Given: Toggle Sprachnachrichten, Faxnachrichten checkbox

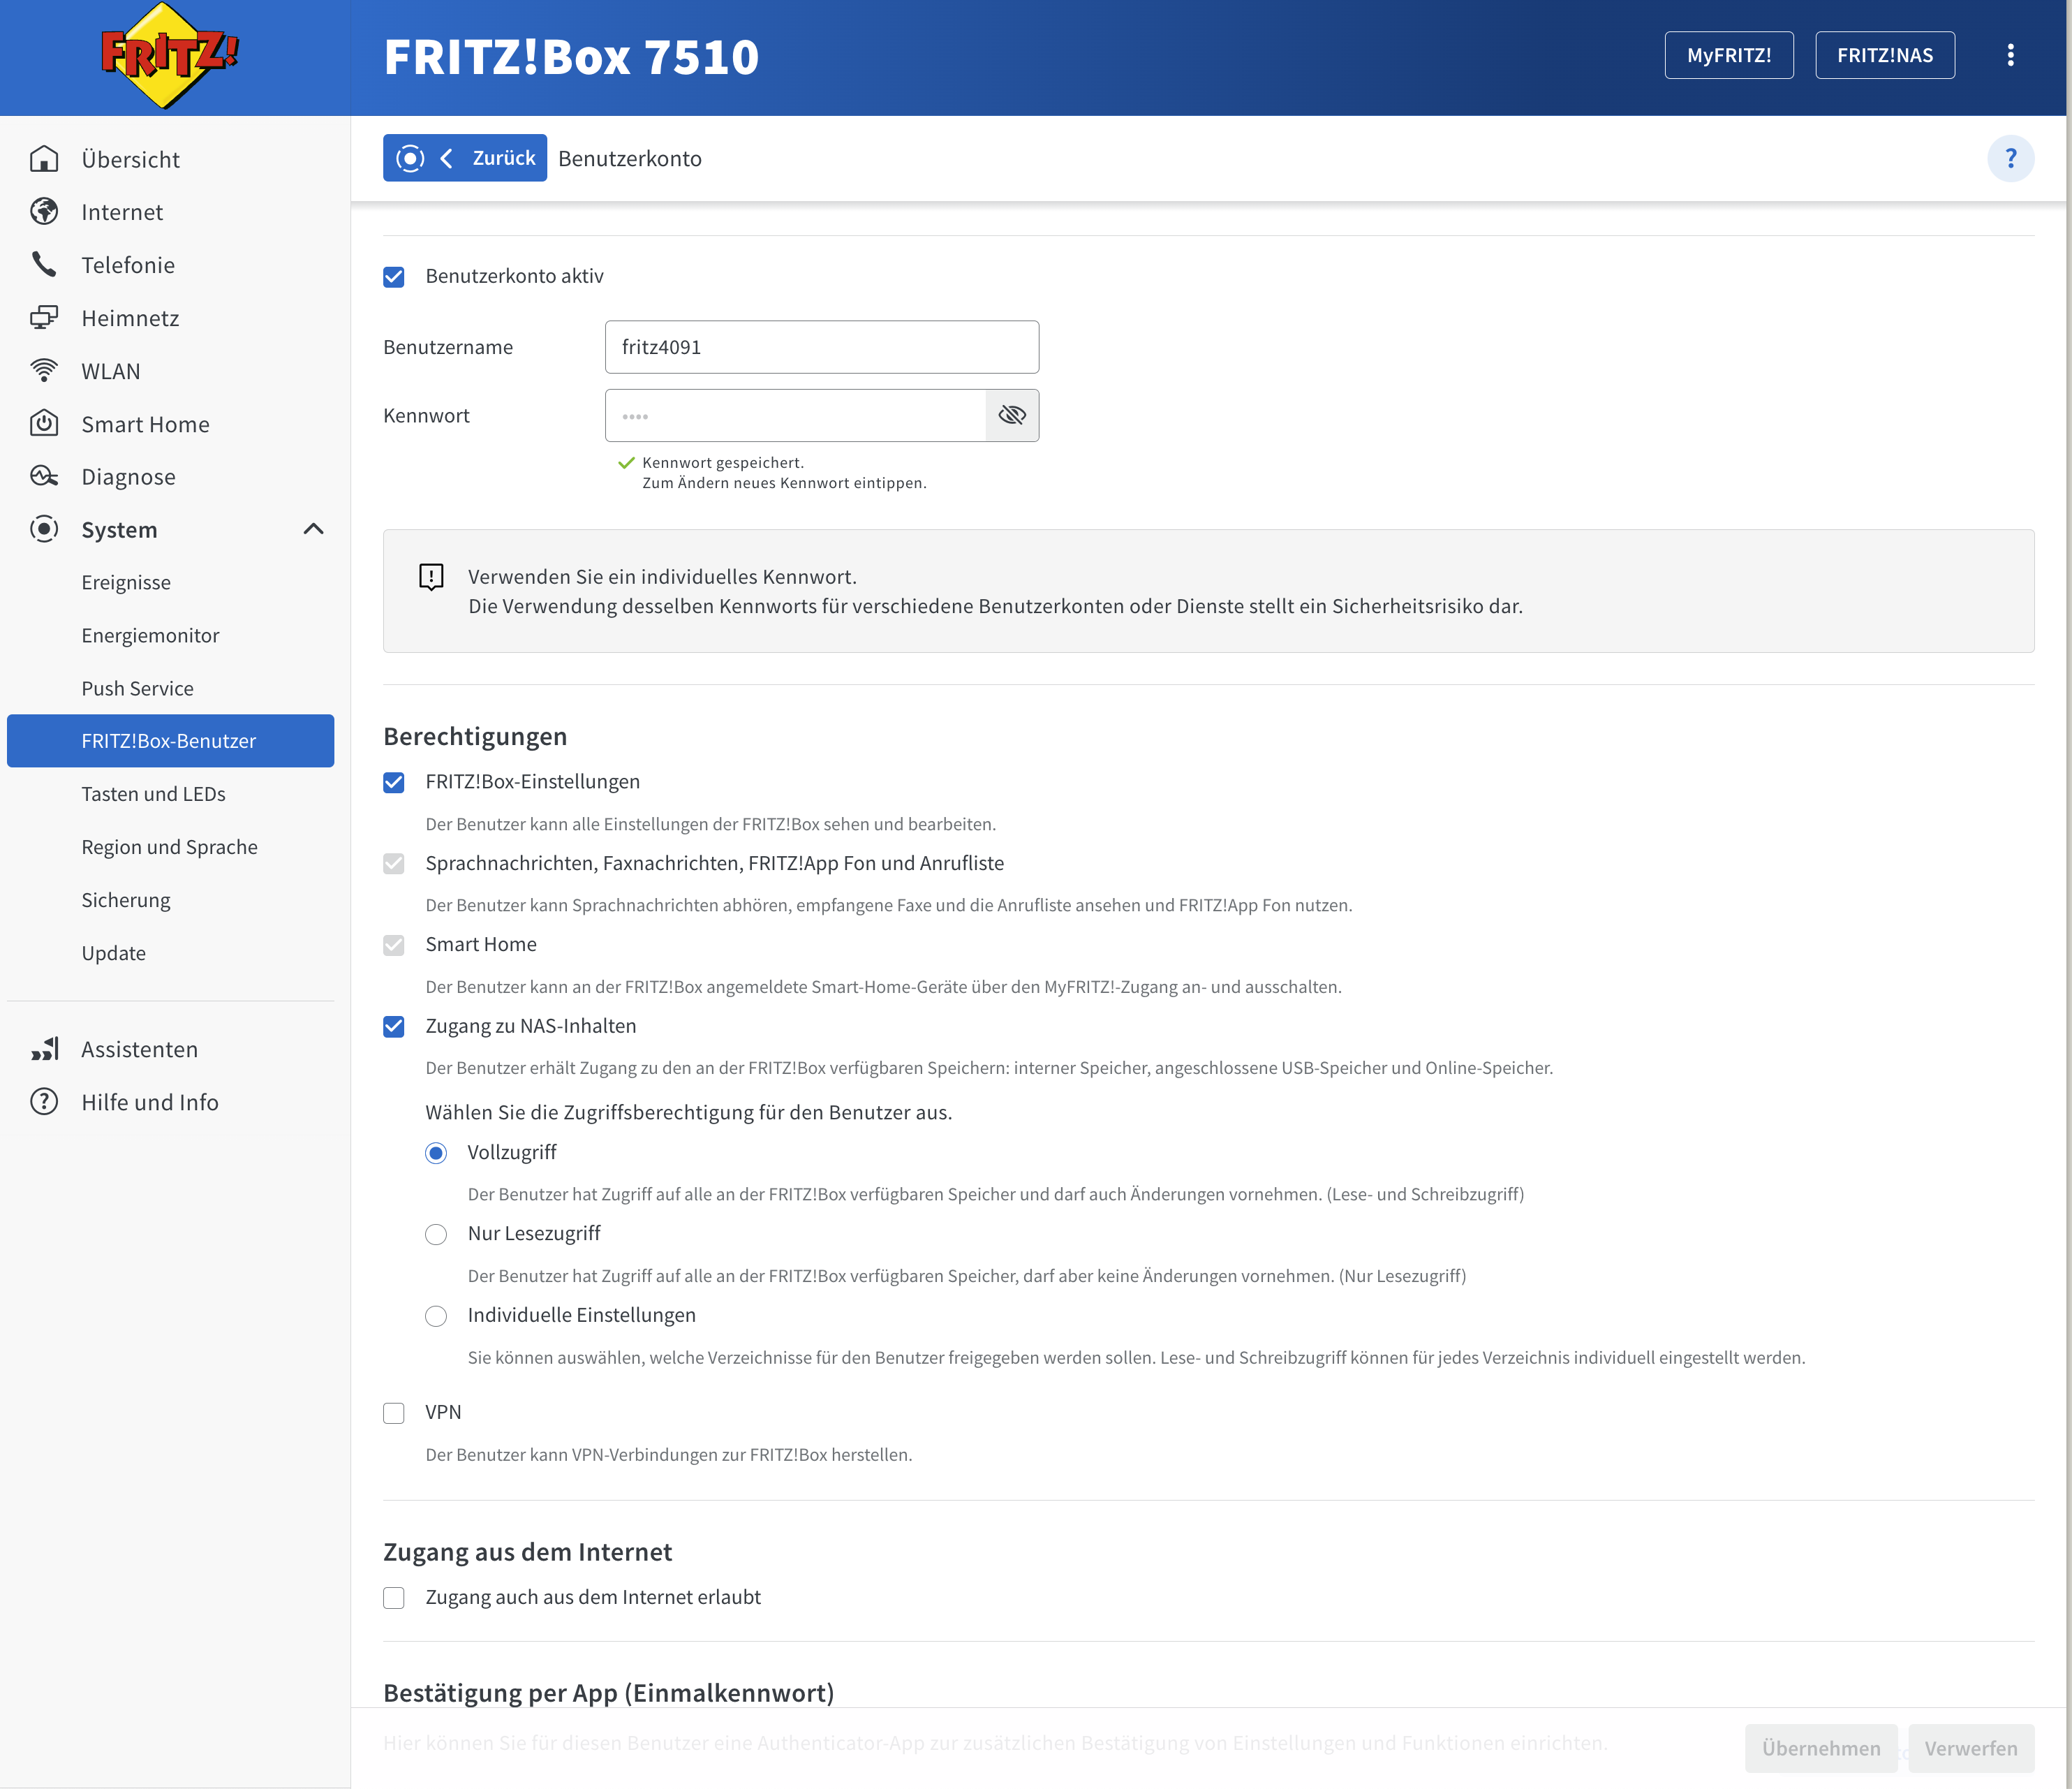Looking at the screenshot, I should 394,864.
